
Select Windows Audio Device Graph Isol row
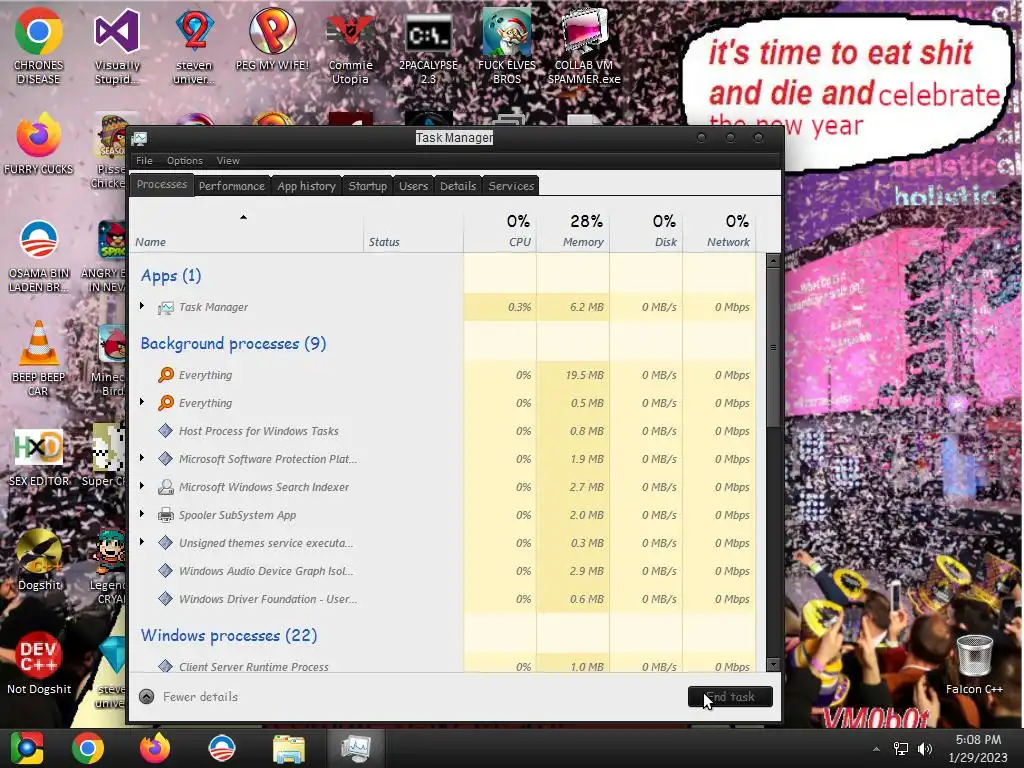pos(443,571)
